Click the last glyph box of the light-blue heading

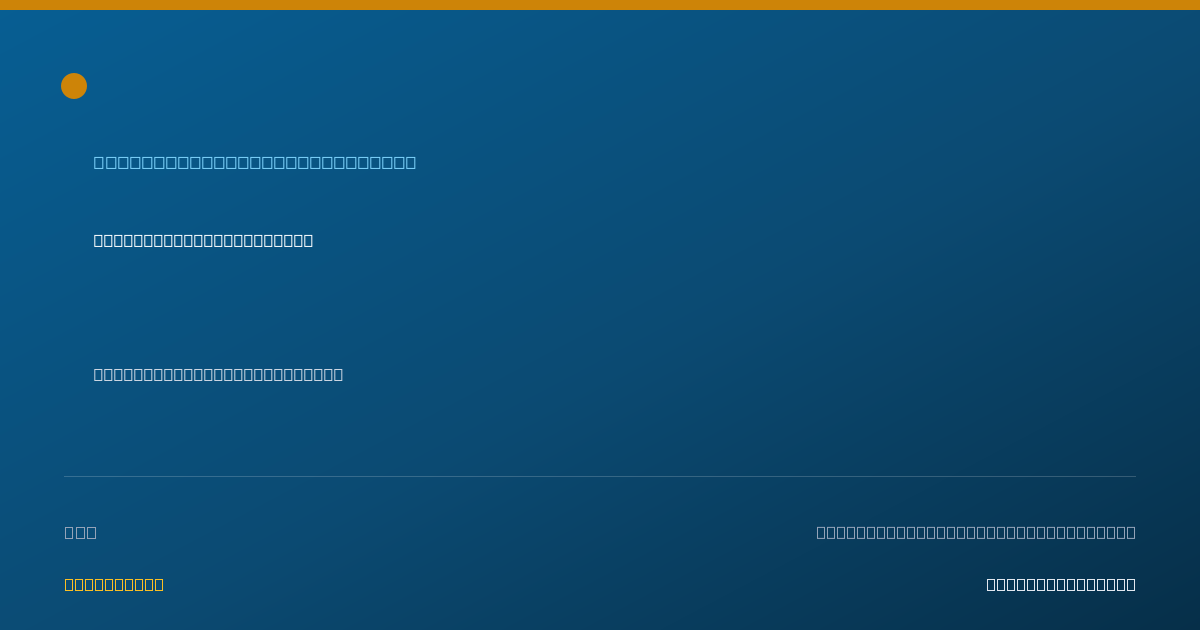click(410, 162)
